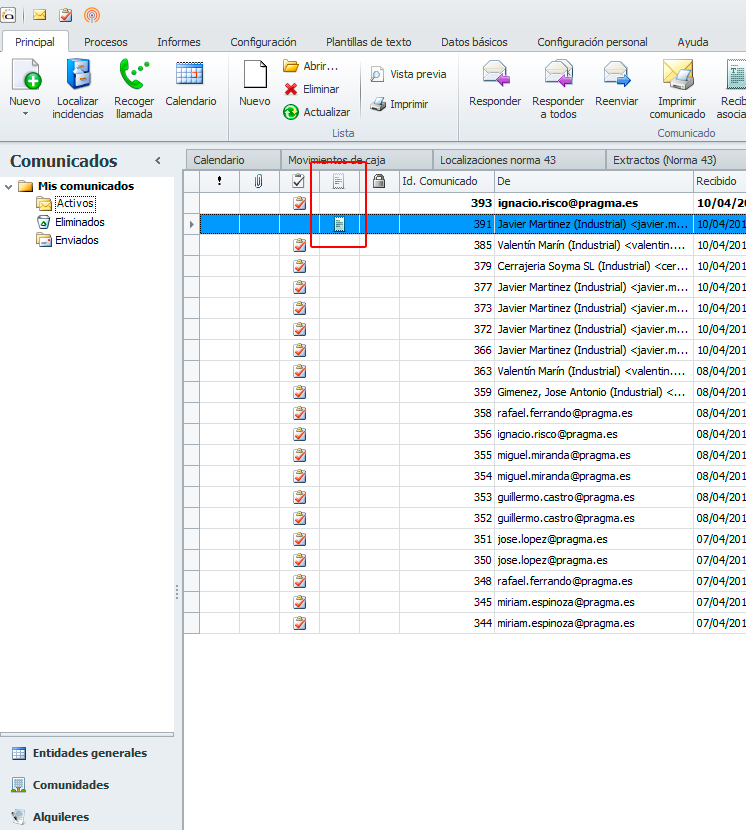746x830 pixels.
Task: Open the Localizar incidencias tool
Action: pos(78,88)
